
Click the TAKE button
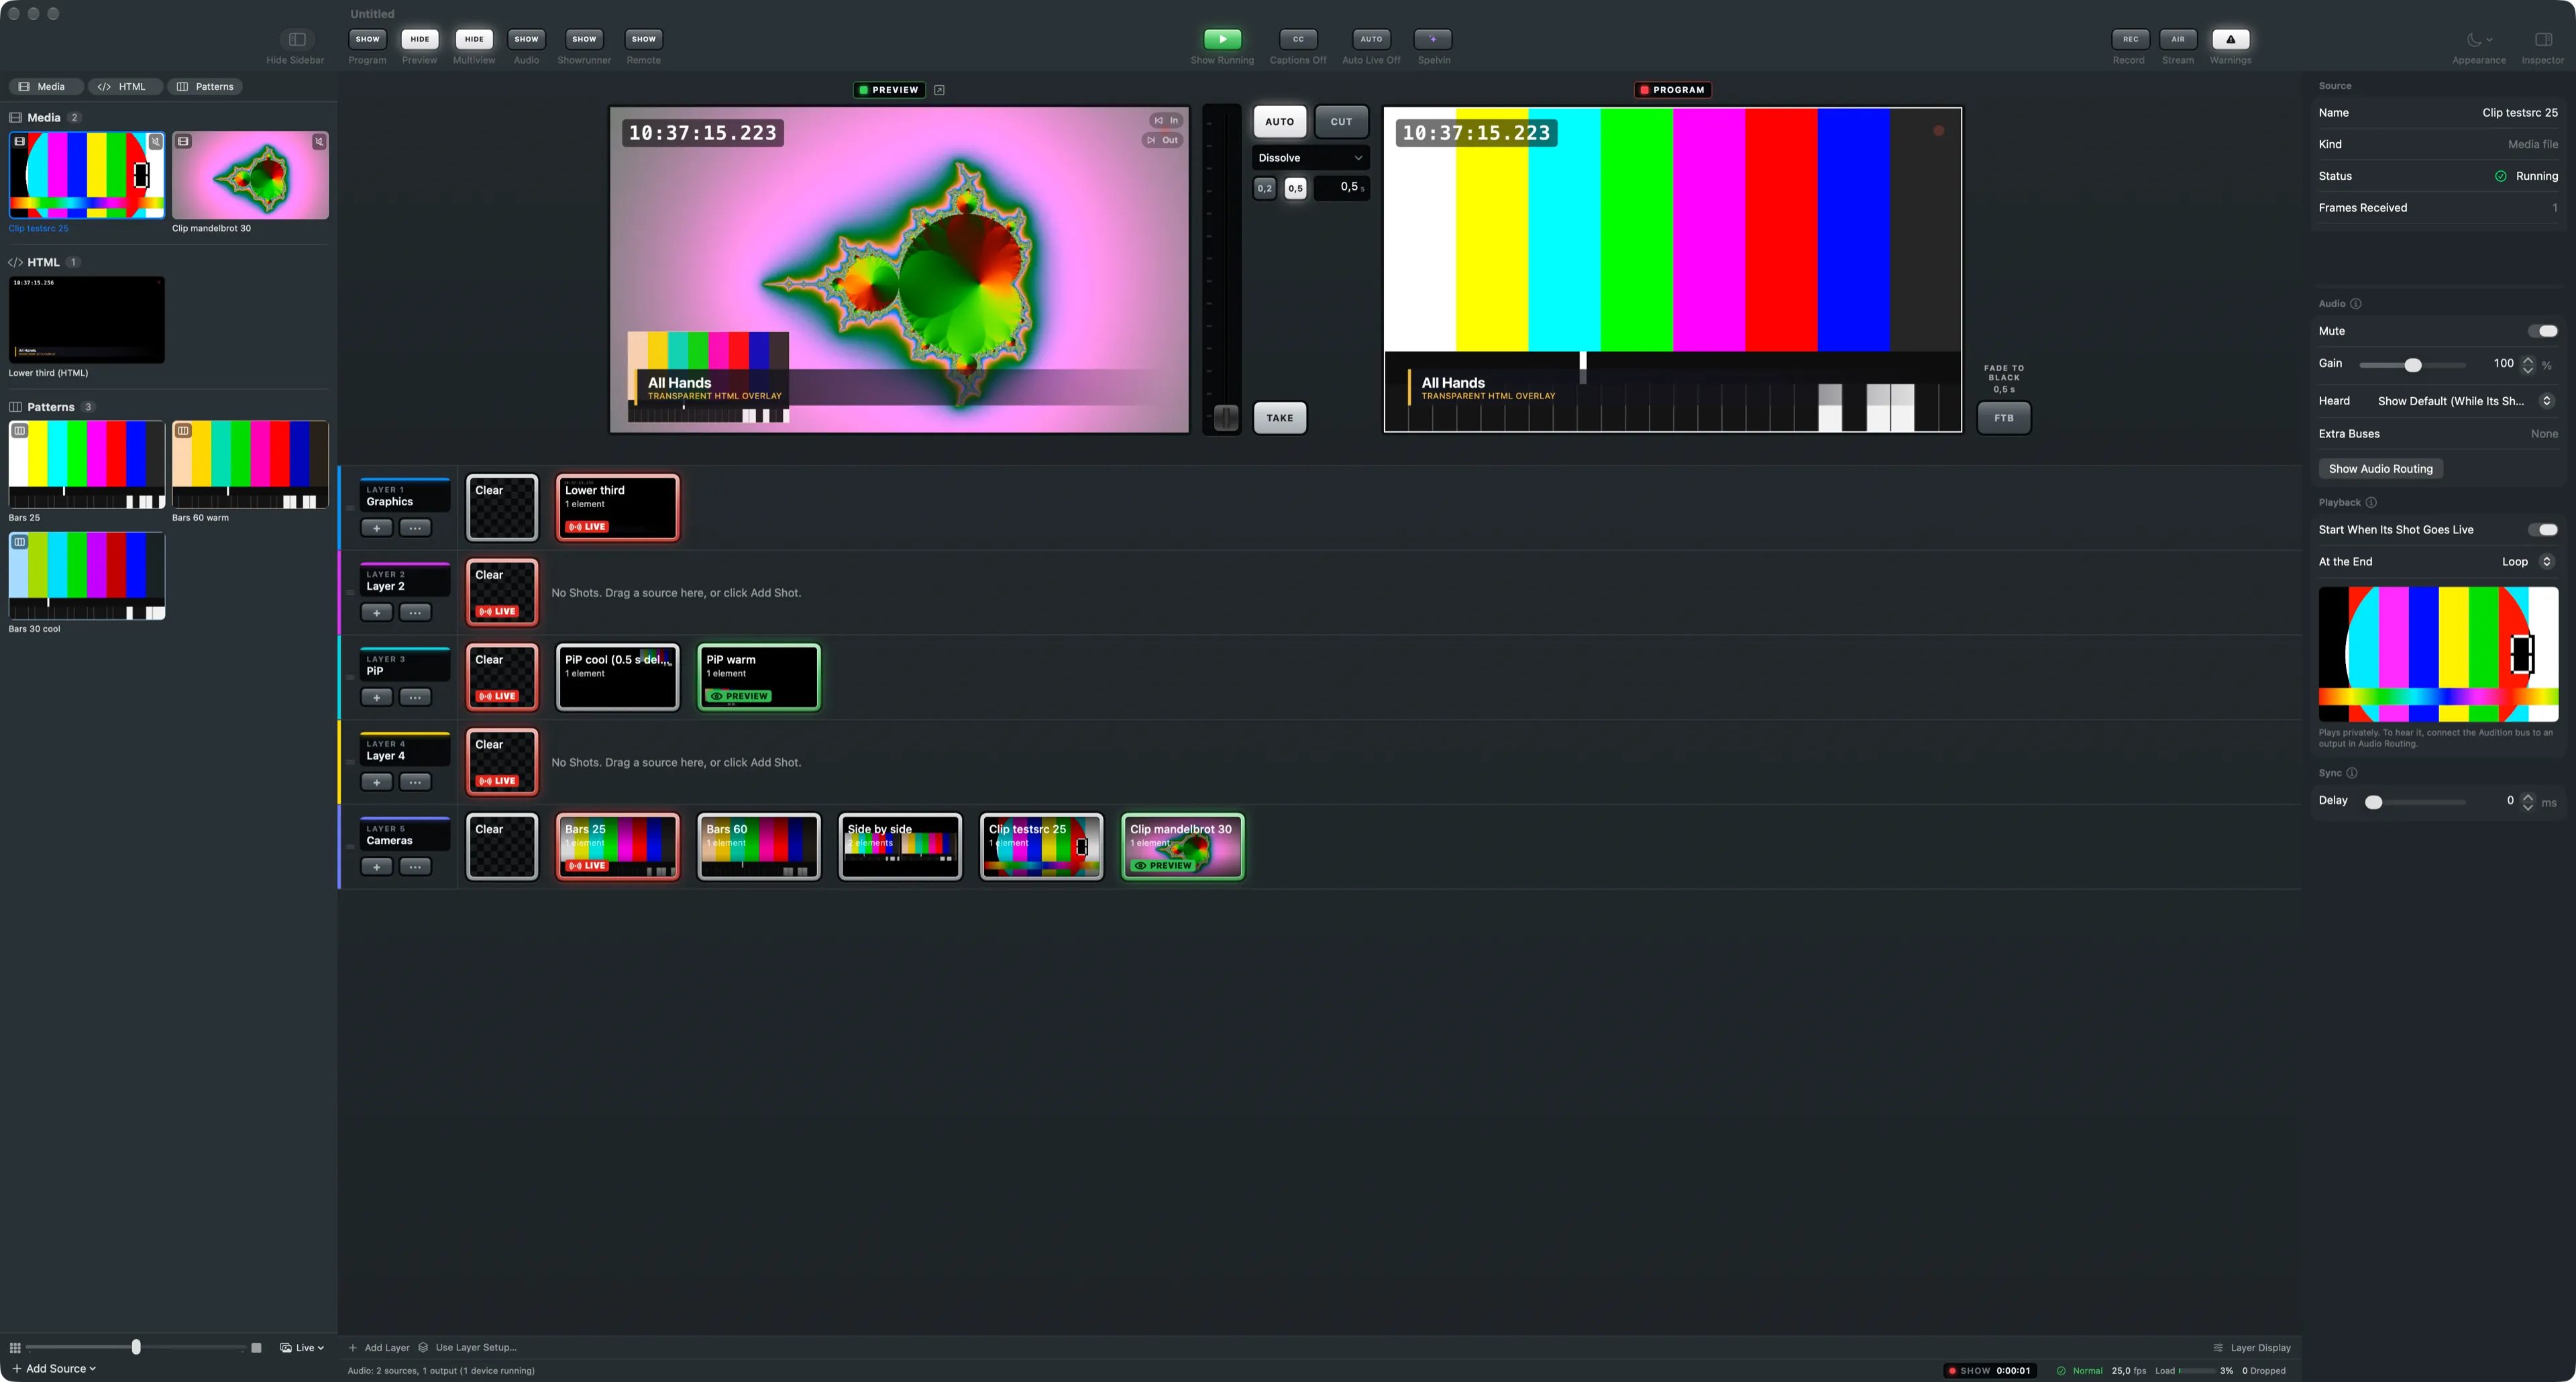pos(1280,418)
